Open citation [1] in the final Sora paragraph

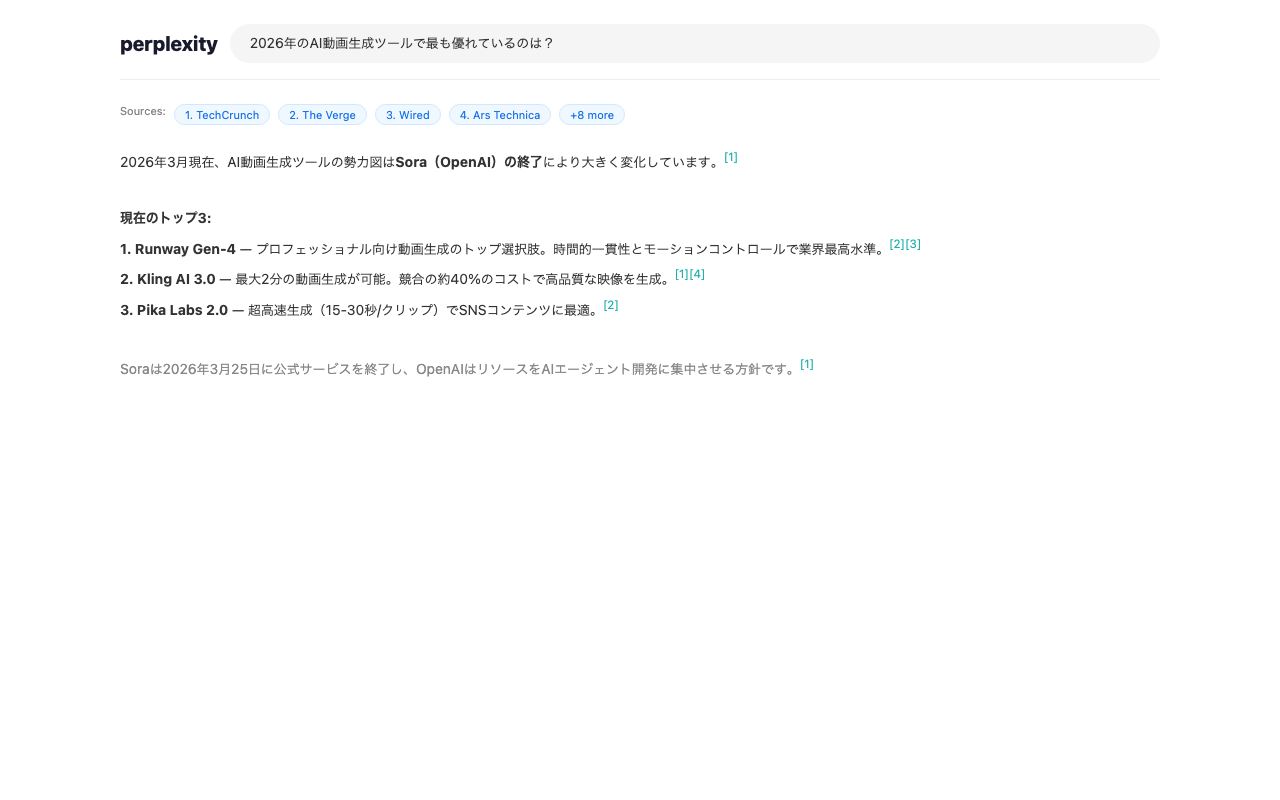(806, 364)
